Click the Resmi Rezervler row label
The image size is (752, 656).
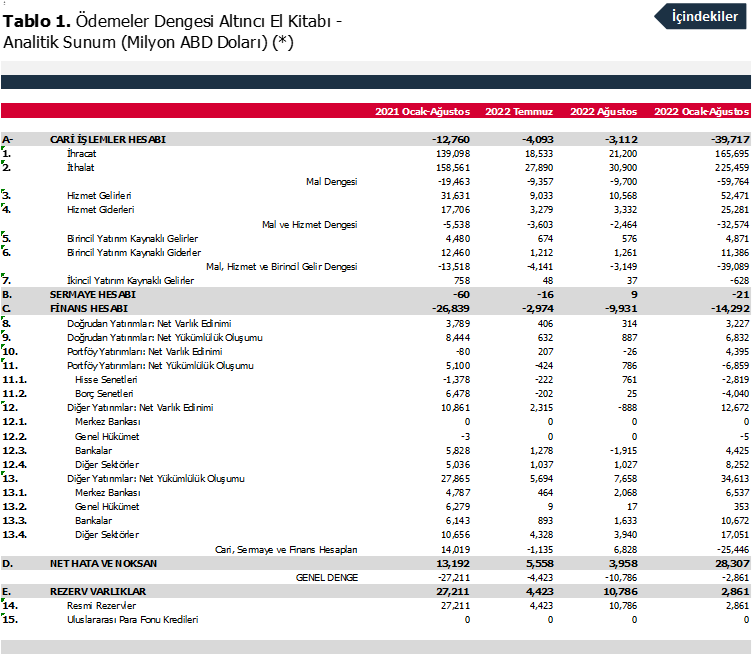(x=101, y=605)
